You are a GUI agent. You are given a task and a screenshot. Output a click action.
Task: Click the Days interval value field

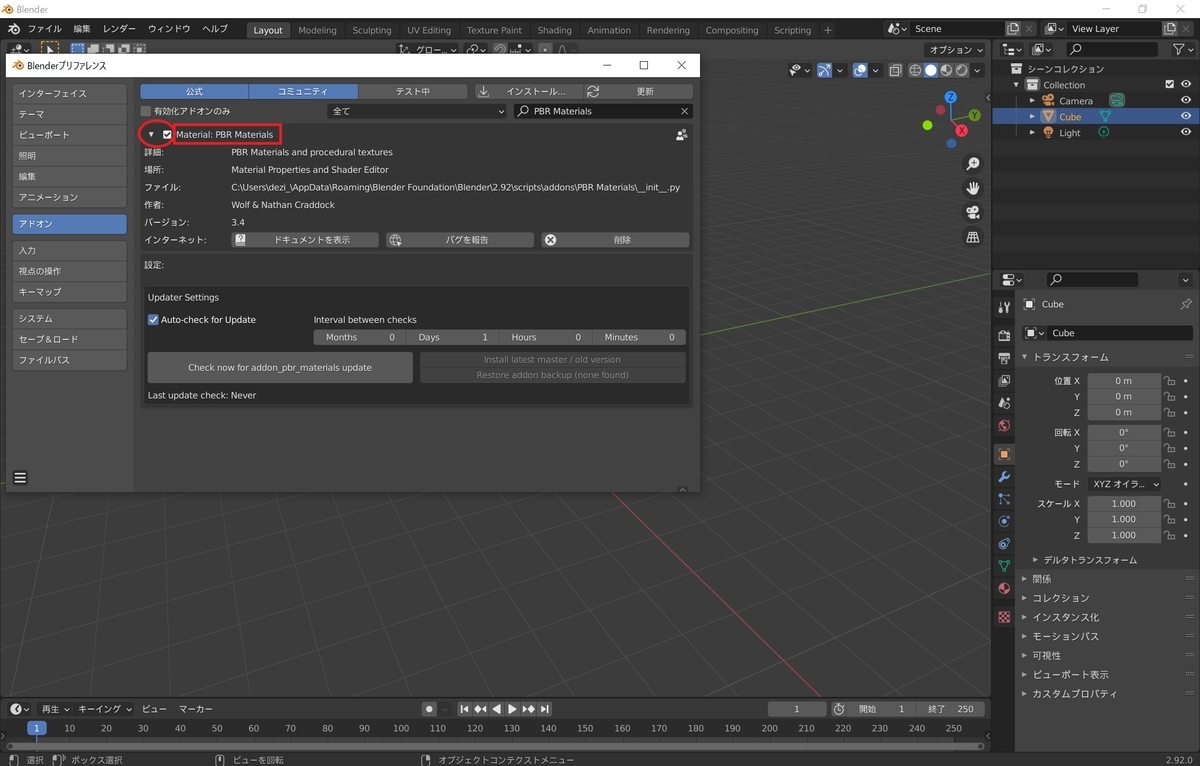coord(455,337)
